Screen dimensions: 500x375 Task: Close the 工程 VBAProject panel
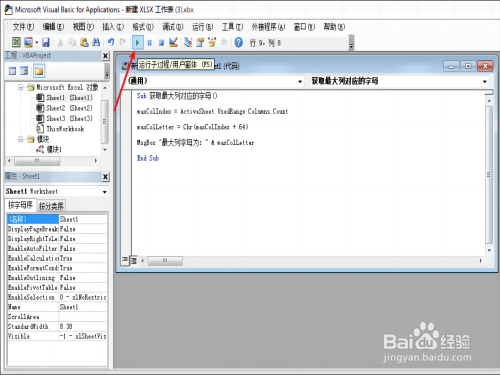point(105,56)
